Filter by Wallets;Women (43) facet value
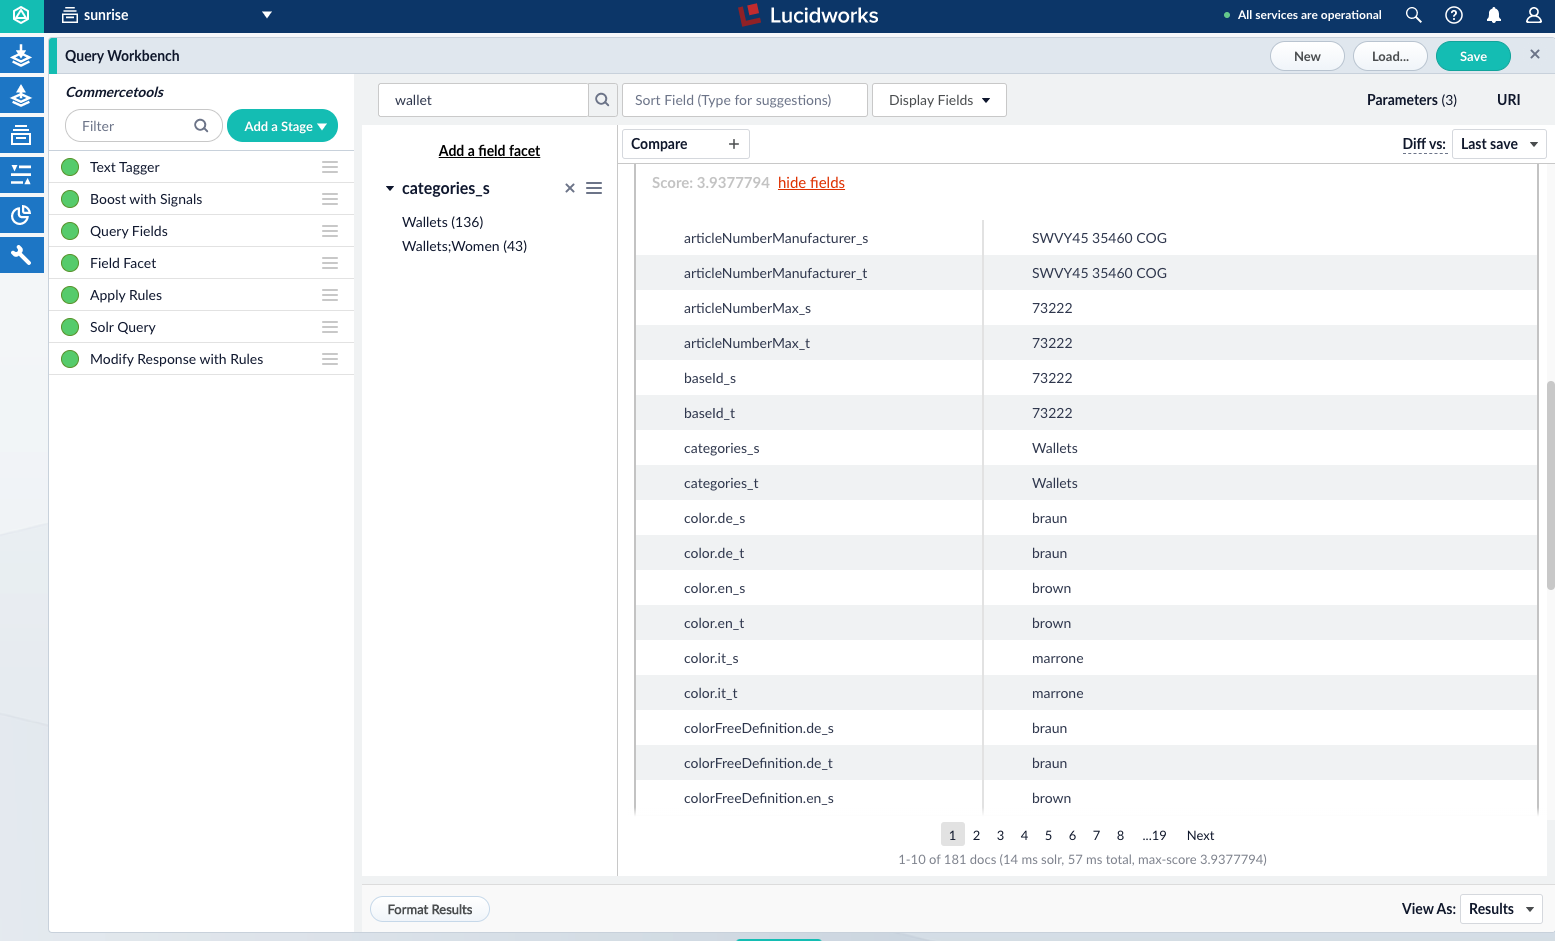The width and height of the screenshot is (1555, 941). tap(464, 246)
